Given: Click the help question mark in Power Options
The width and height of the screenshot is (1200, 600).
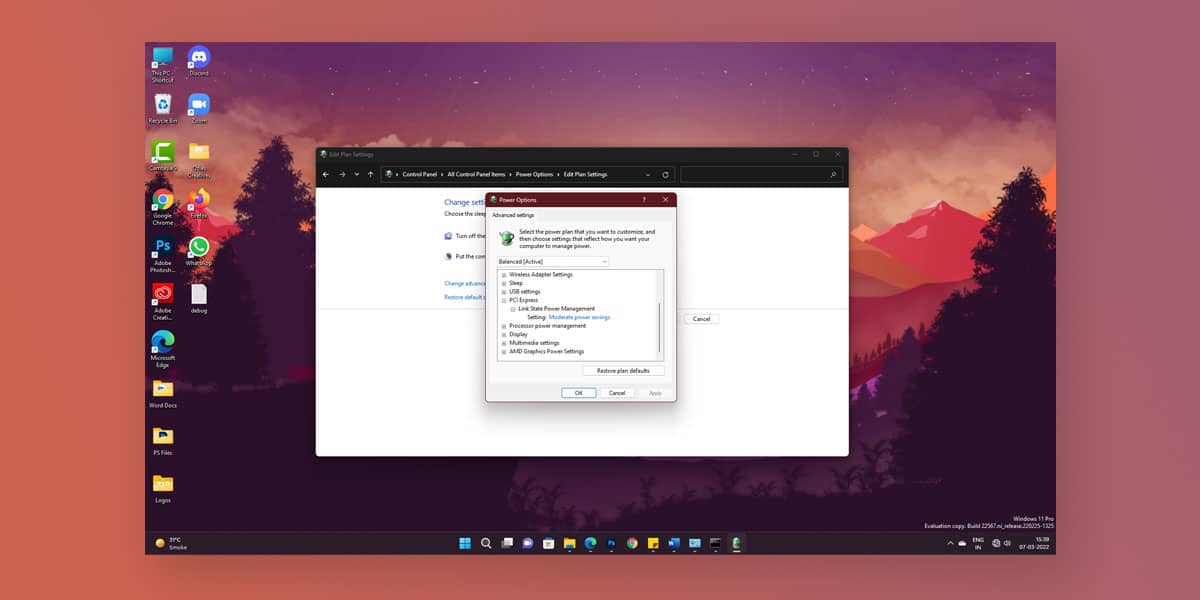Looking at the screenshot, I should point(643,200).
